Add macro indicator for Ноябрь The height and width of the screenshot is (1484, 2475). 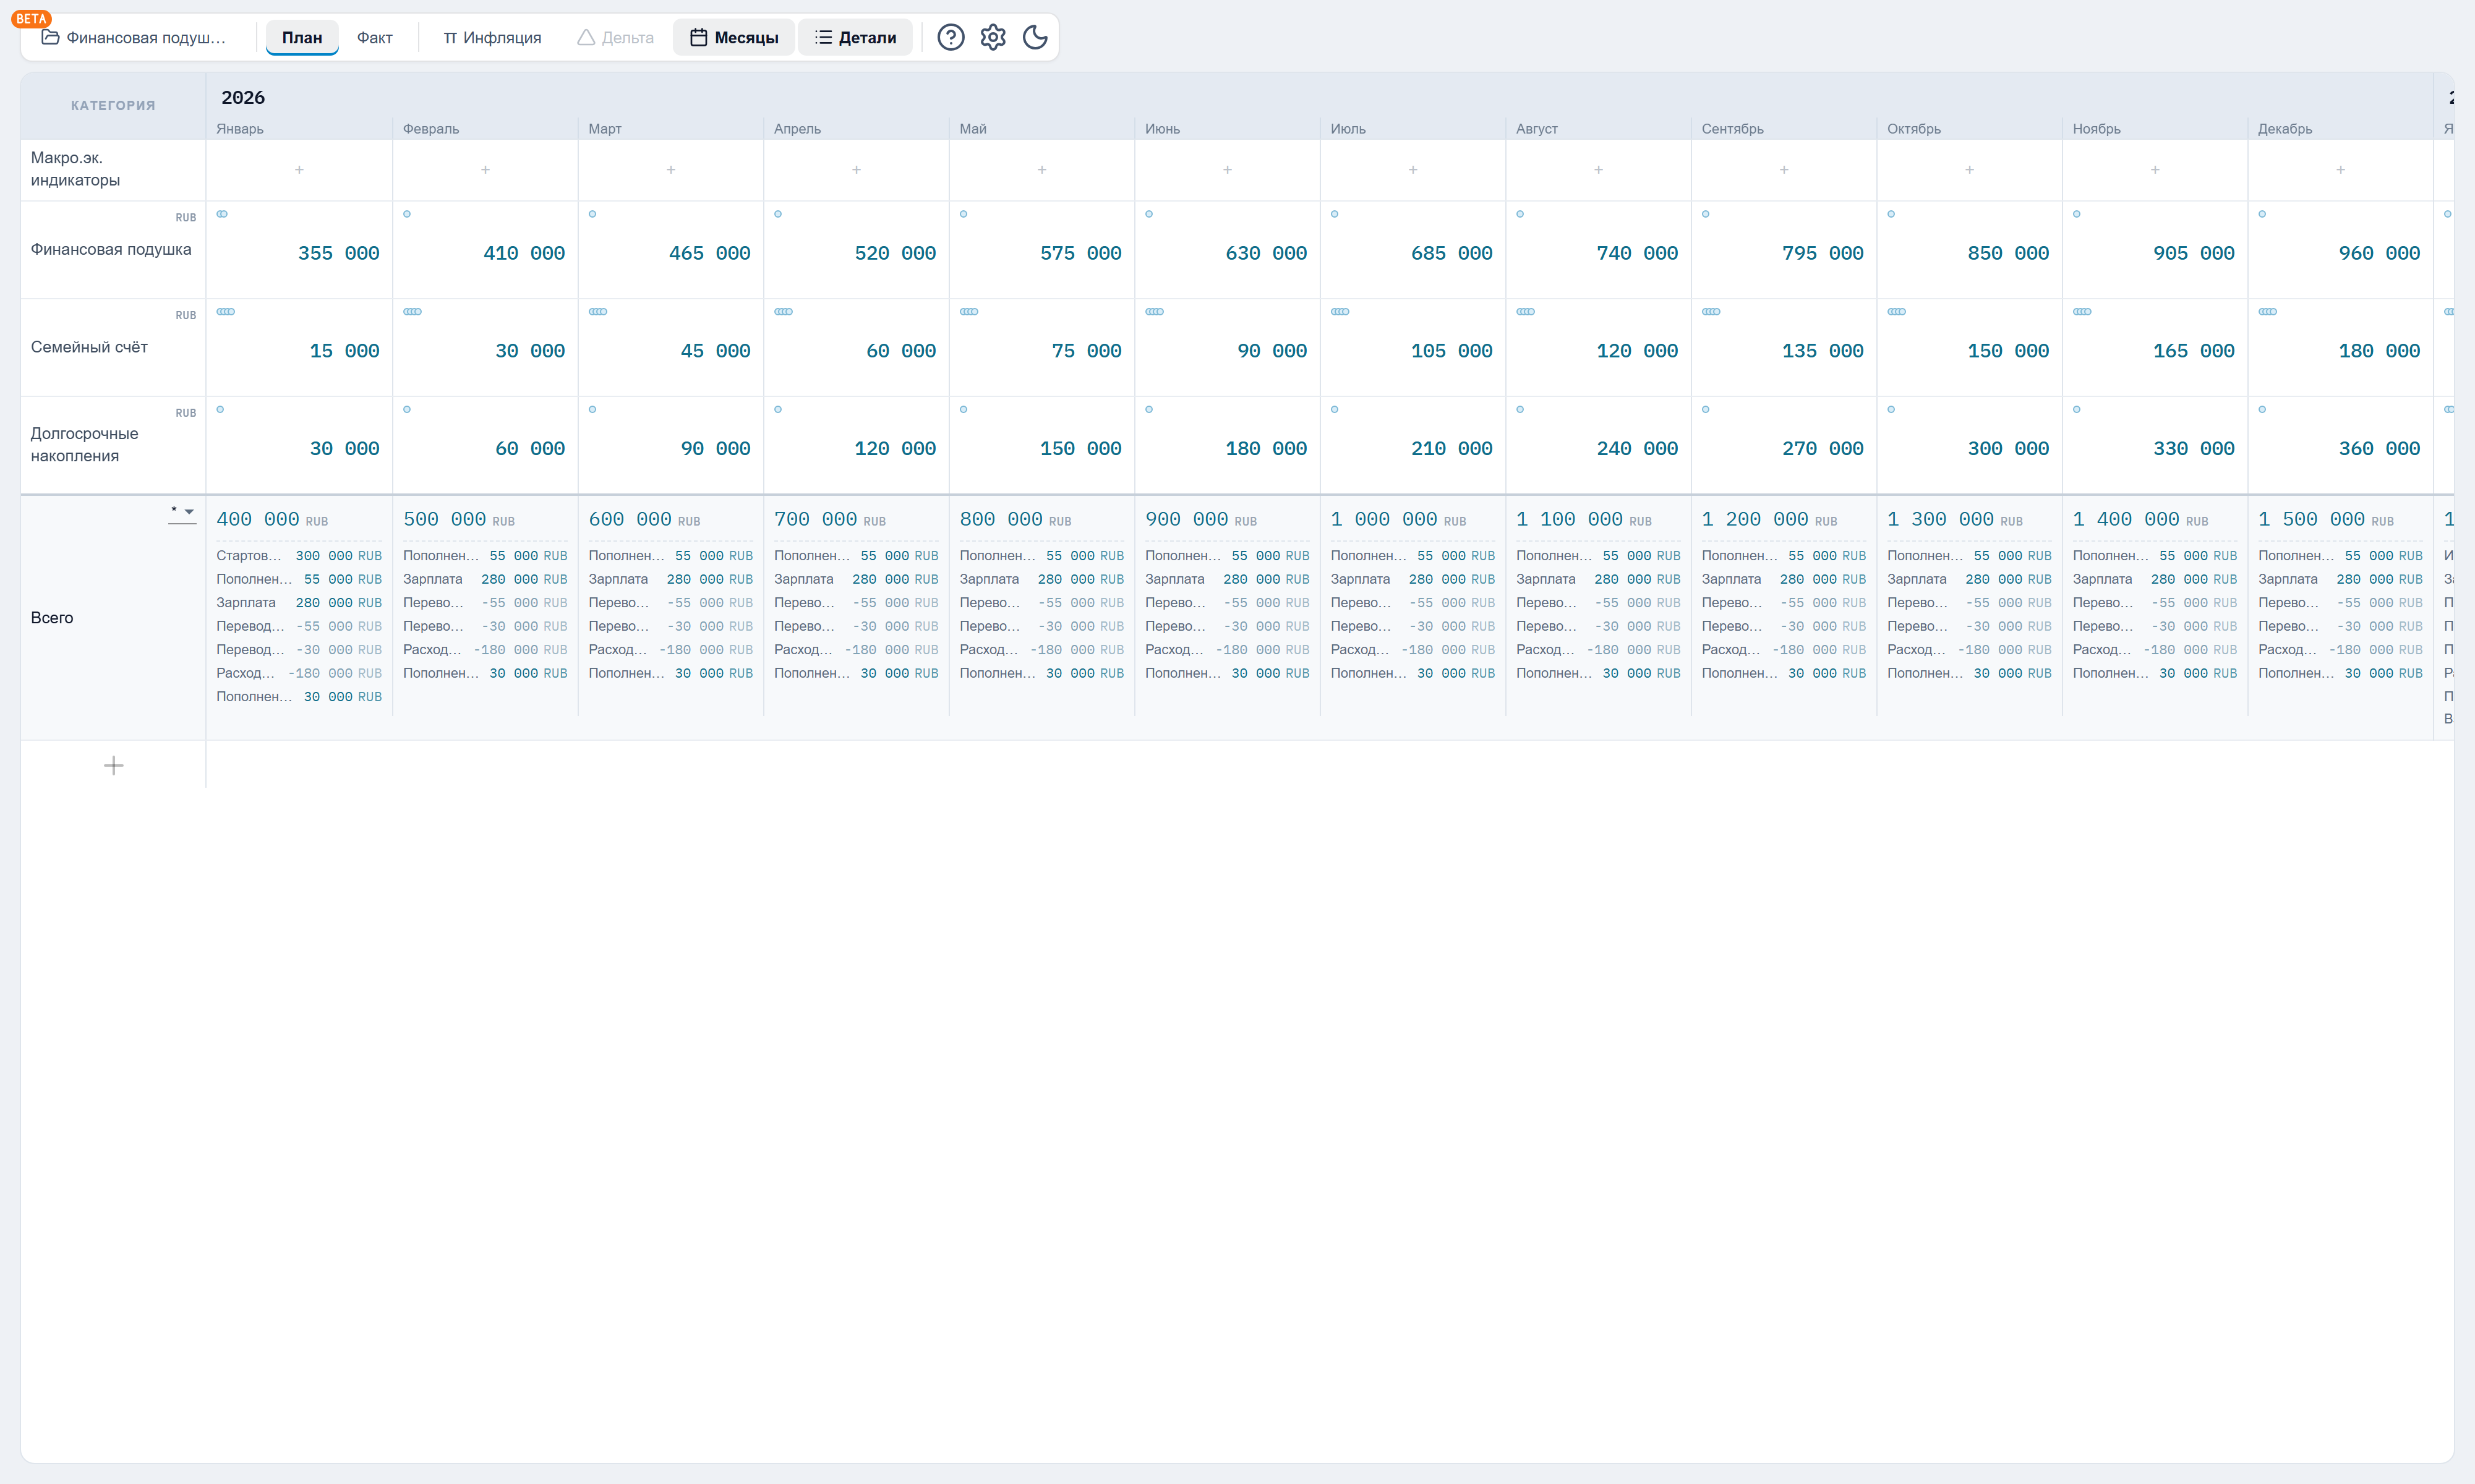coord(2155,170)
